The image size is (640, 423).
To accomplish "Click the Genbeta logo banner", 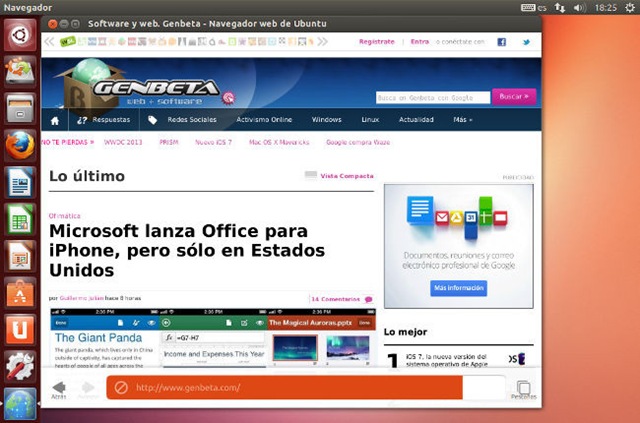I will pos(147,87).
